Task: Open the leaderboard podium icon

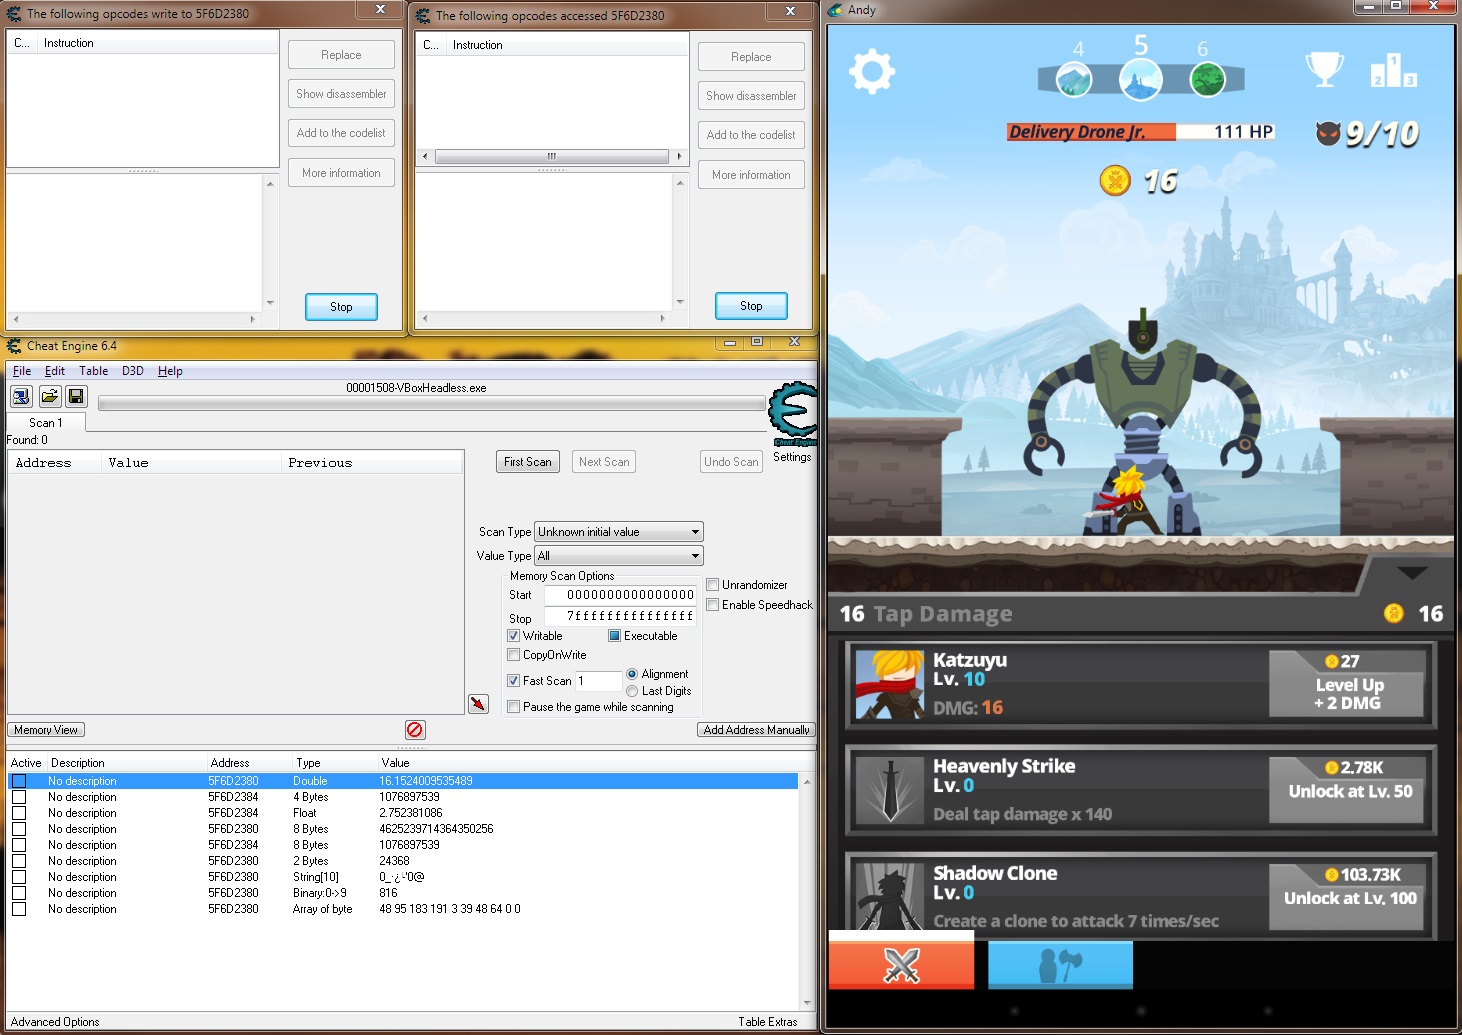Action: pyautogui.click(x=1393, y=70)
